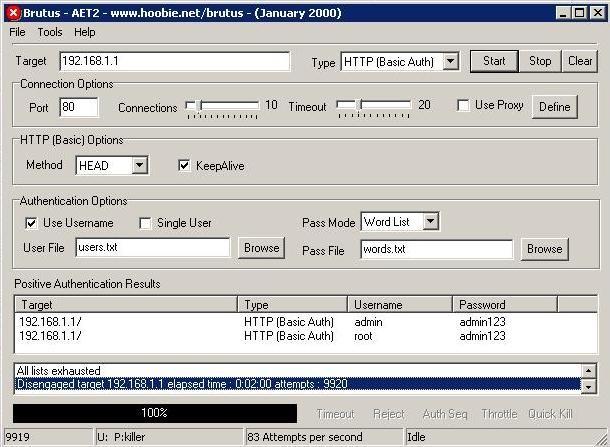This screenshot has height=447, width=610.
Task: Click the Username column header in results
Action: pos(400,304)
